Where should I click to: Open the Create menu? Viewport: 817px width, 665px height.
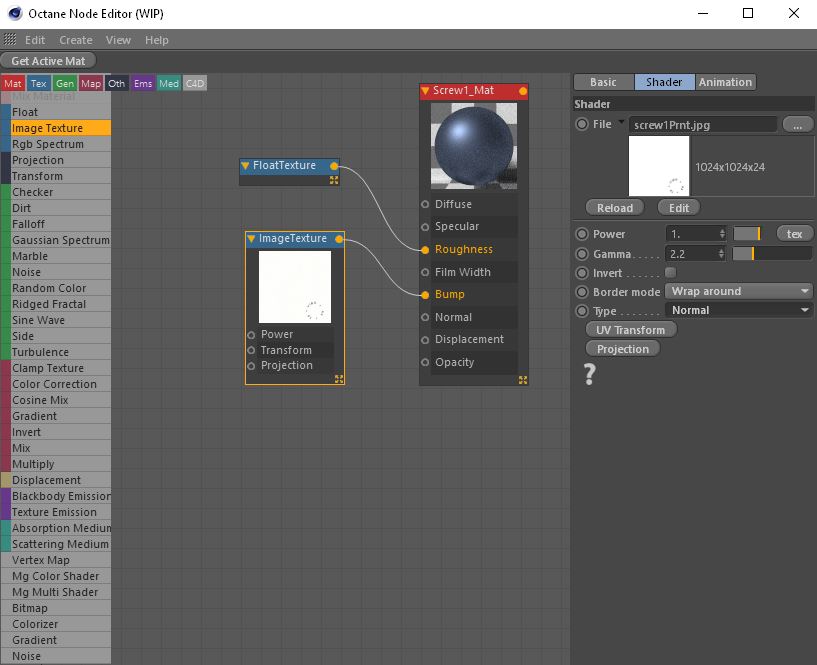click(x=75, y=40)
